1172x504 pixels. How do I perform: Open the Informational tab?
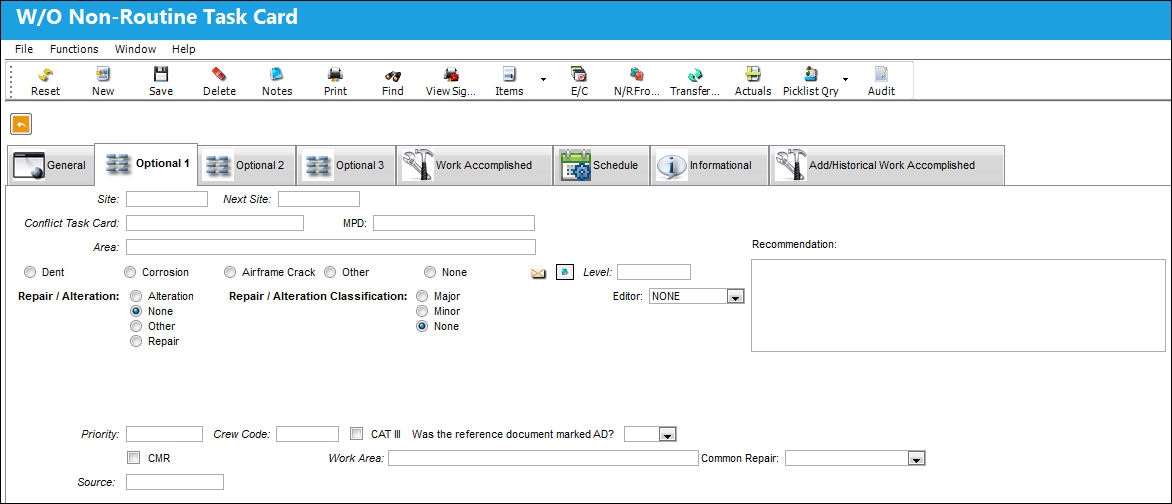(x=709, y=165)
